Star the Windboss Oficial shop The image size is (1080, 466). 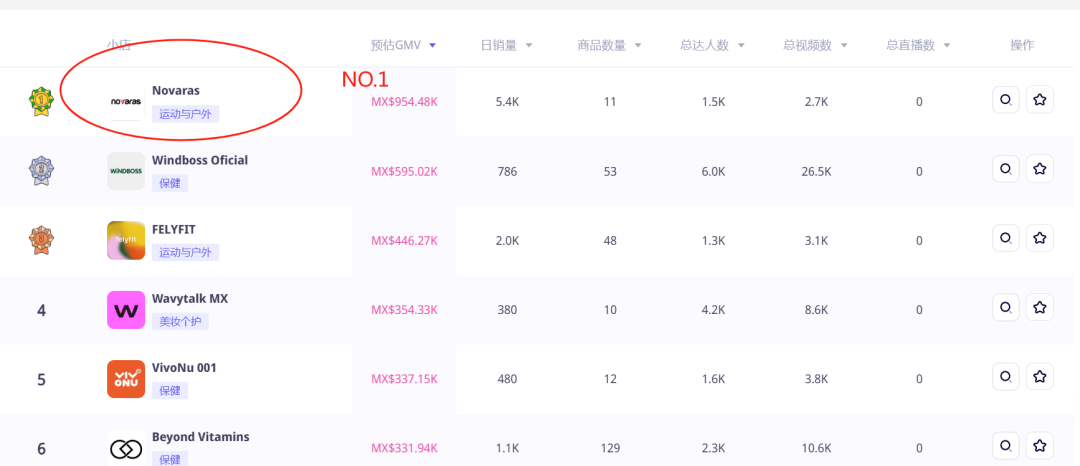1040,169
